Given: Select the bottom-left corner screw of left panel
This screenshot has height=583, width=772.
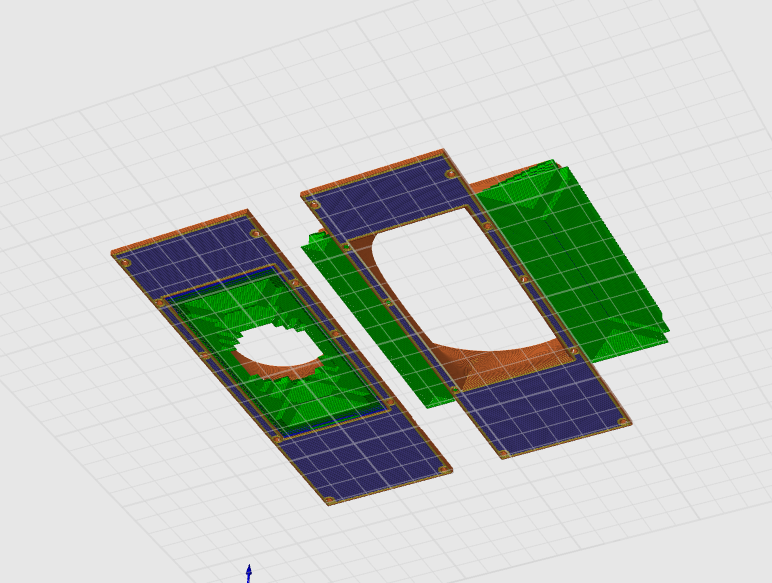Looking at the screenshot, I should coord(328,499).
